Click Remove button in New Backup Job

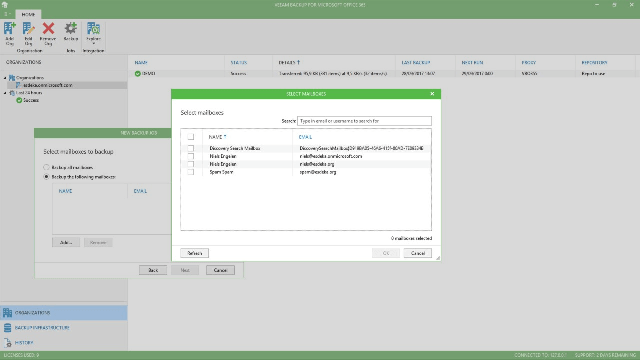click(98, 242)
